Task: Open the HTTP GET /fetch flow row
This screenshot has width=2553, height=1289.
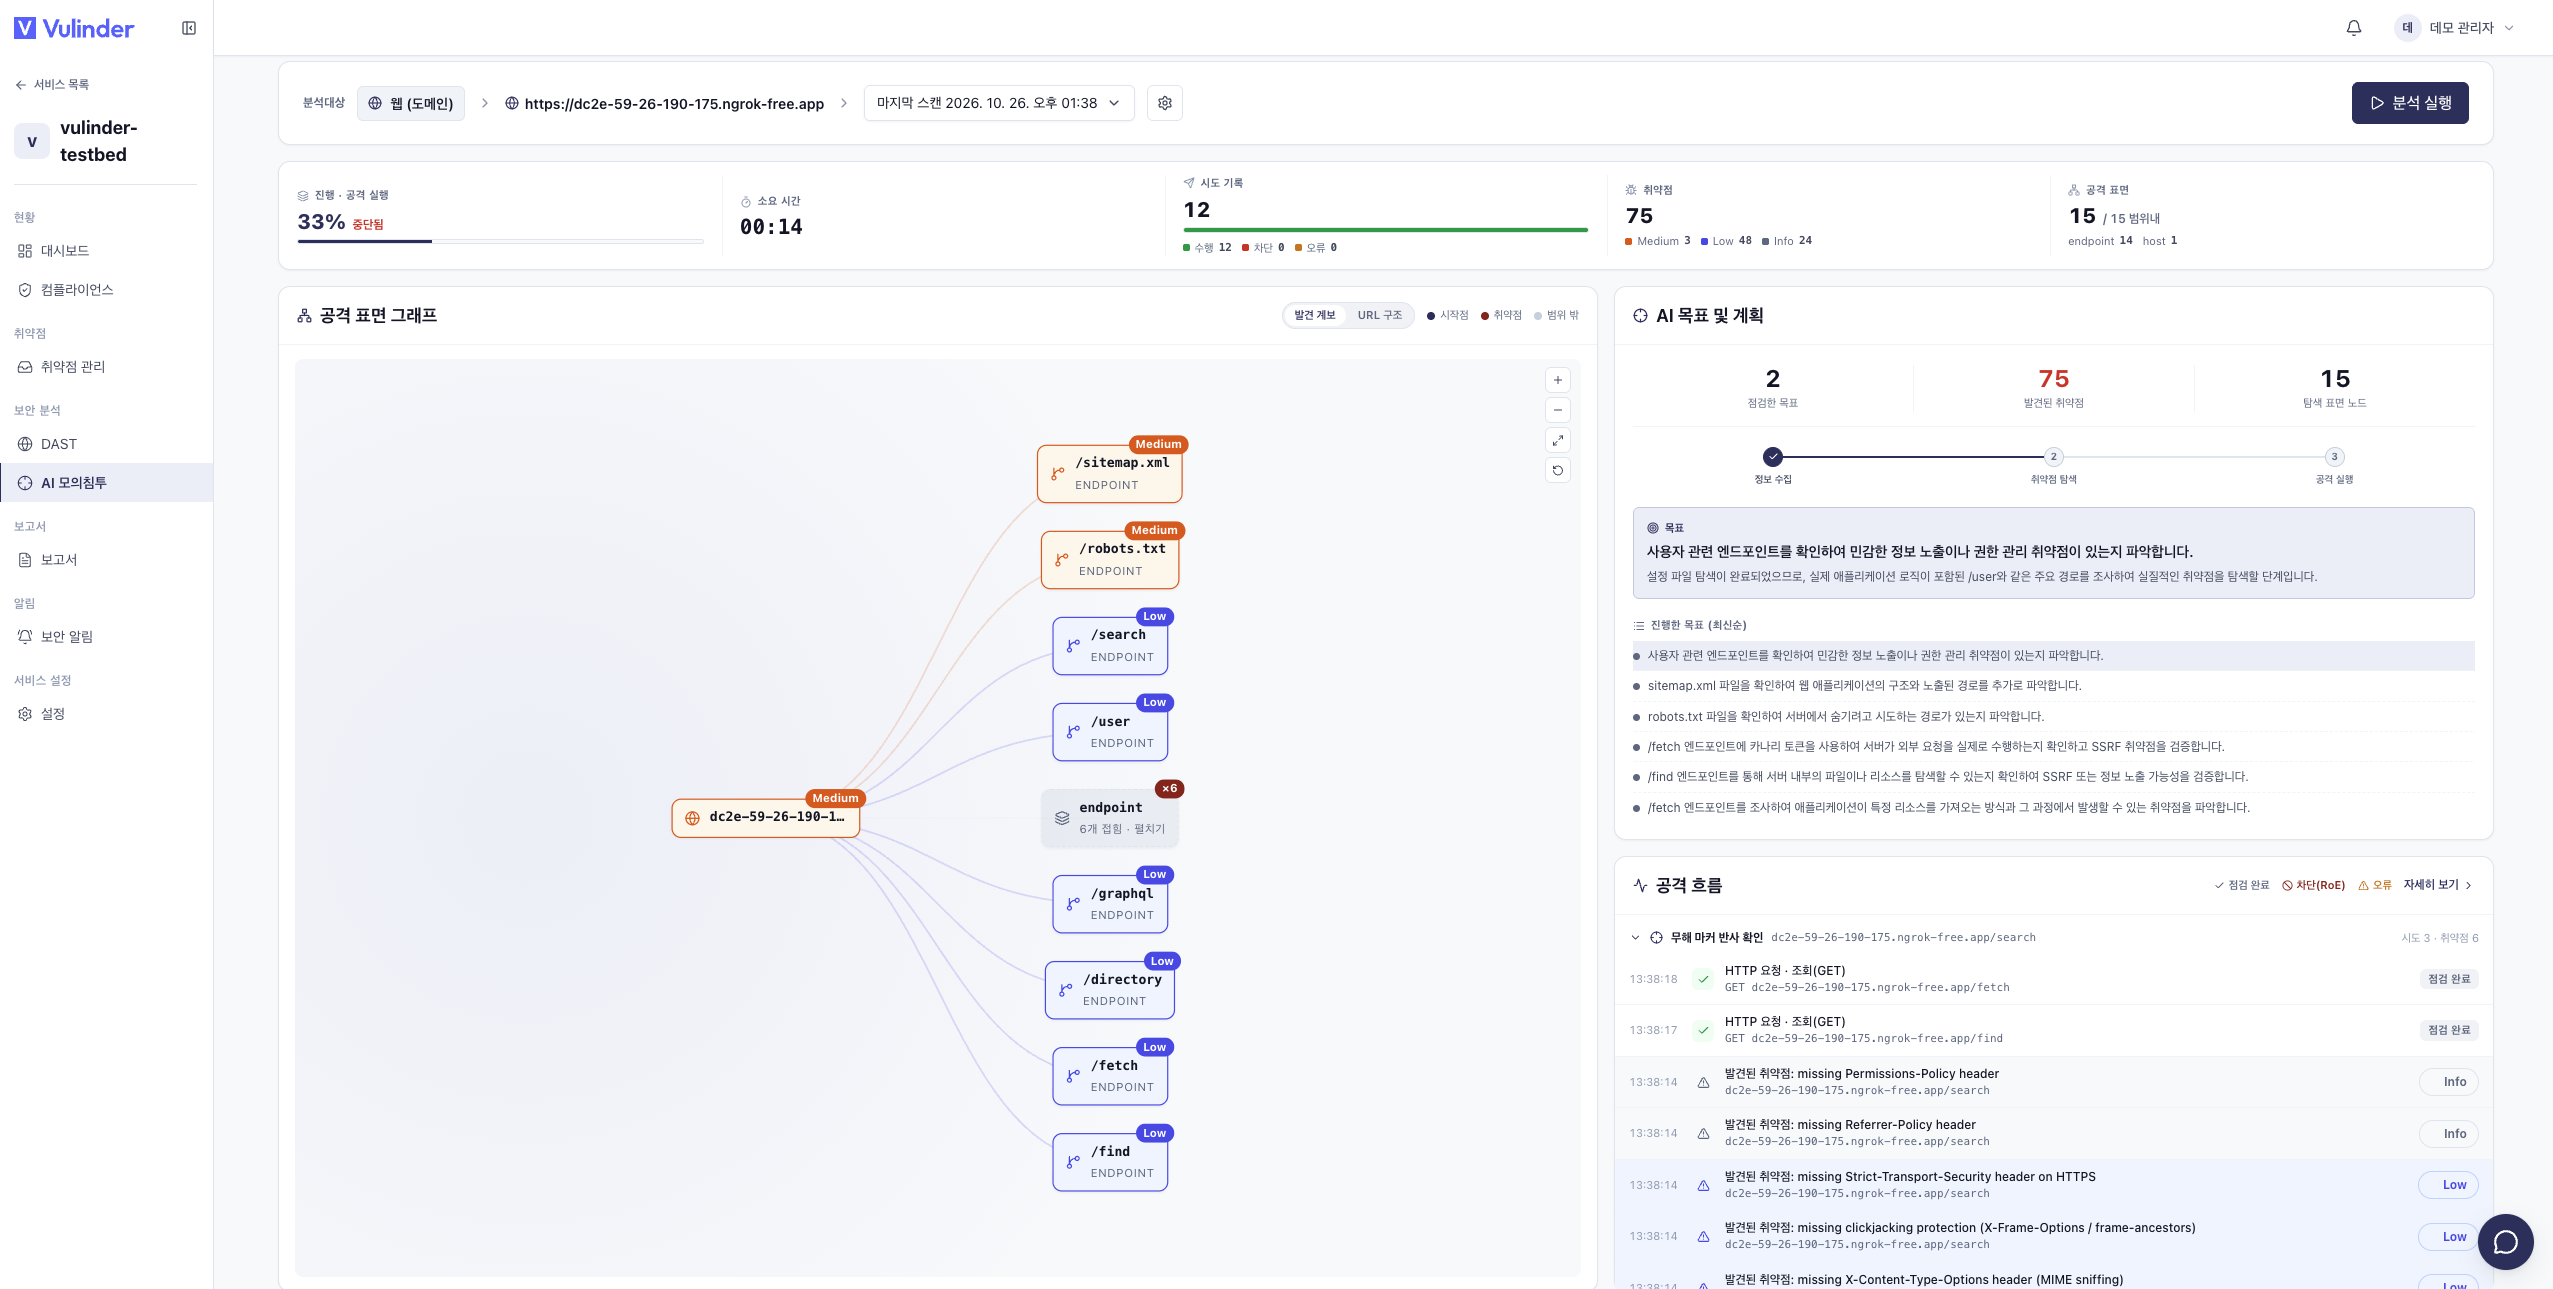Action: click(2053, 979)
